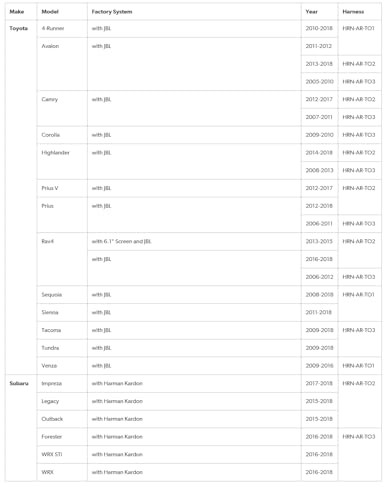
Task: Select the Camry model cell
Action: [x=62, y=108]
